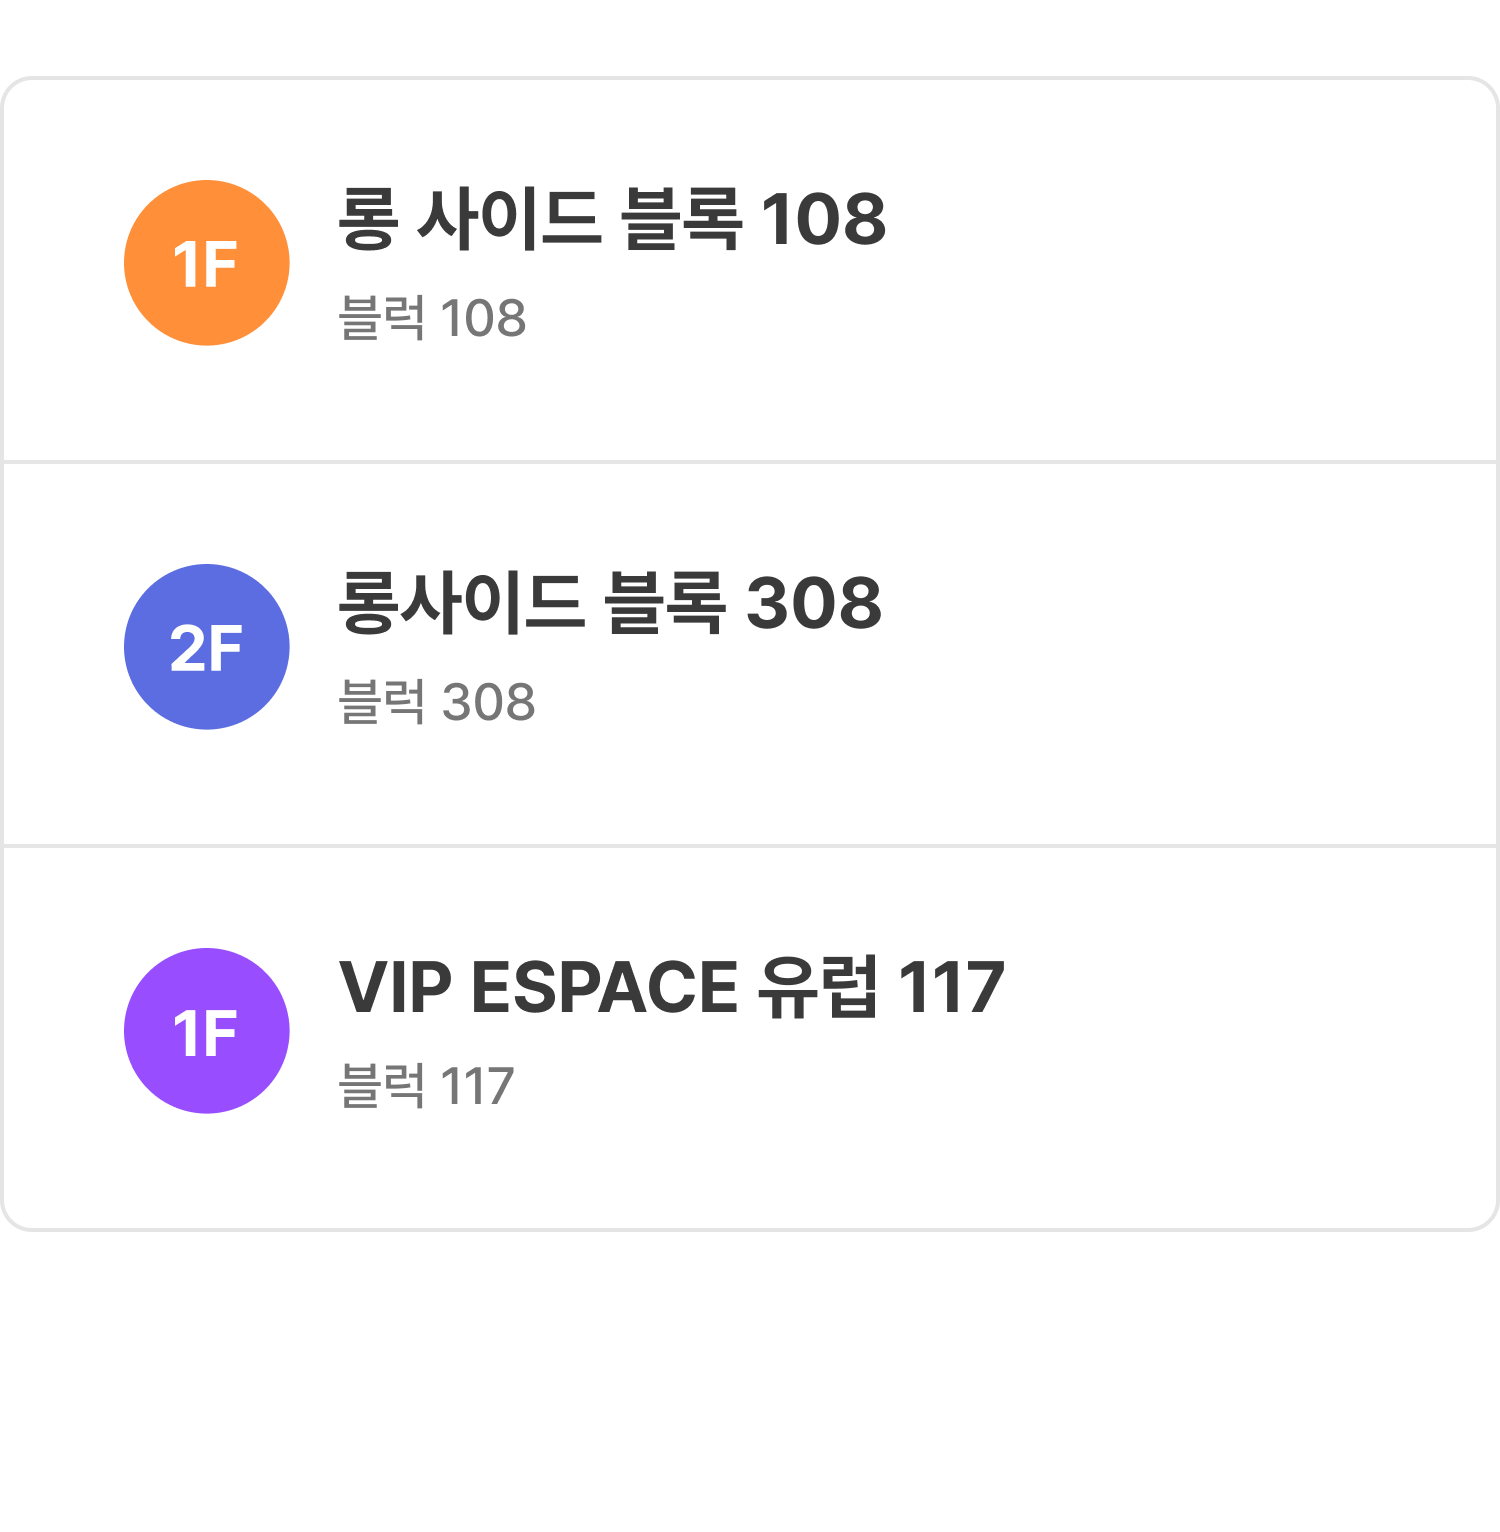Click the number 308 in the bold title
The height and width of the screenshot is (1532, 1500).
(814, 603)
